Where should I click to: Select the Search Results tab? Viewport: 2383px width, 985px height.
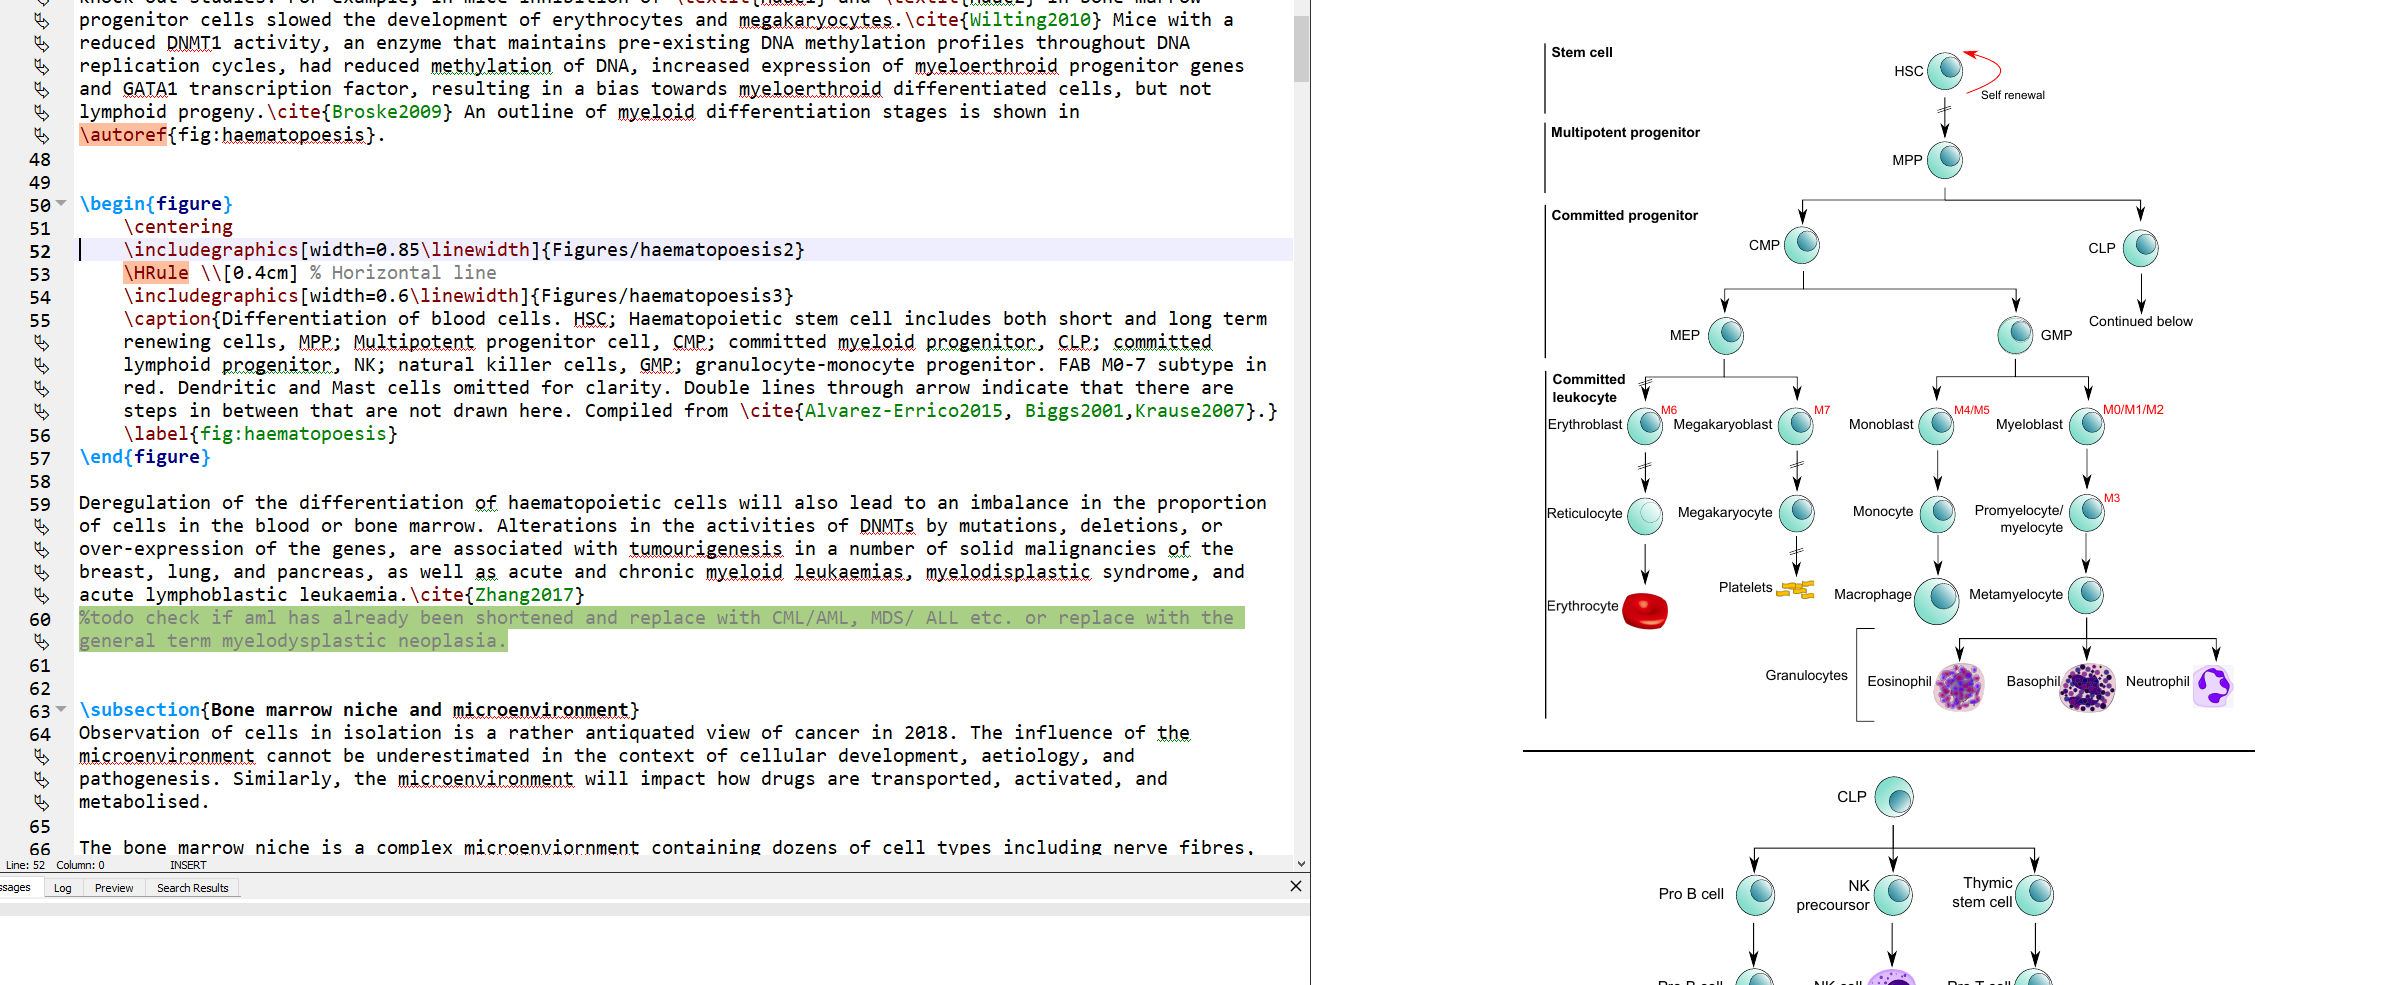pos(192,888)
